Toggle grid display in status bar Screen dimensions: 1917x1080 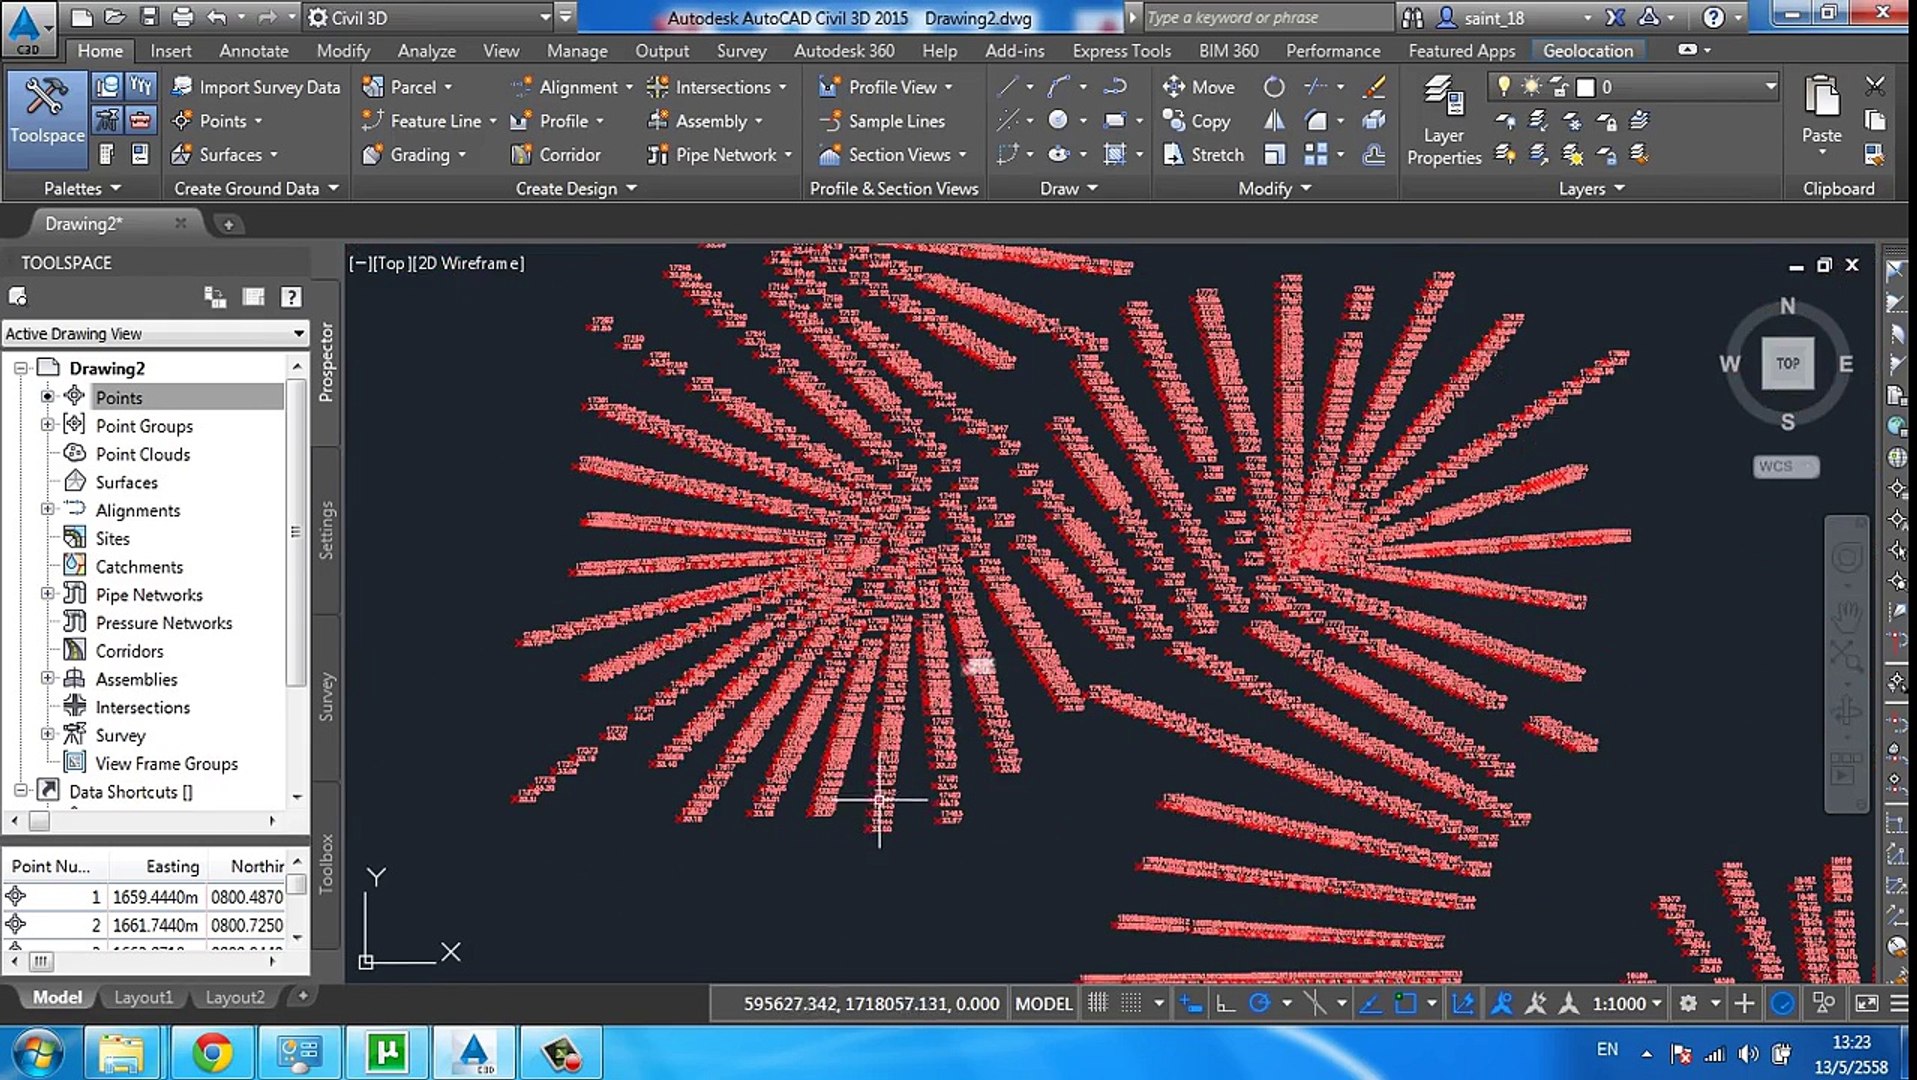tap(1097, 1003)
